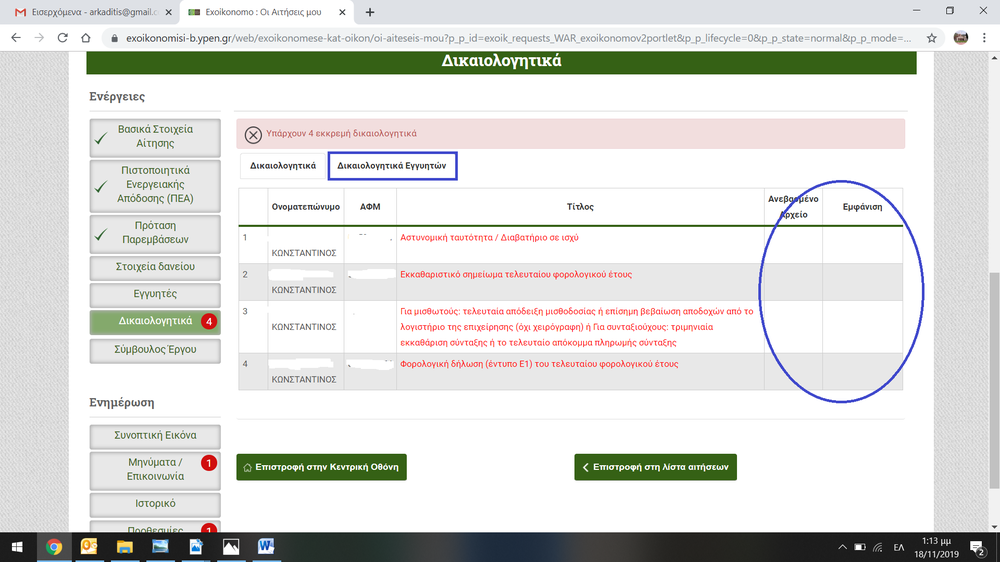
Task: Open File Explorer from the taskbar
Action: click(125, 547)
